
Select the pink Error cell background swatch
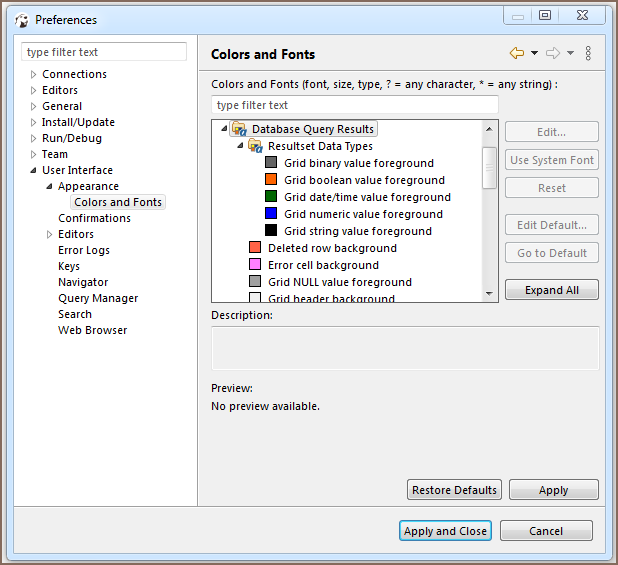(255, 265)
